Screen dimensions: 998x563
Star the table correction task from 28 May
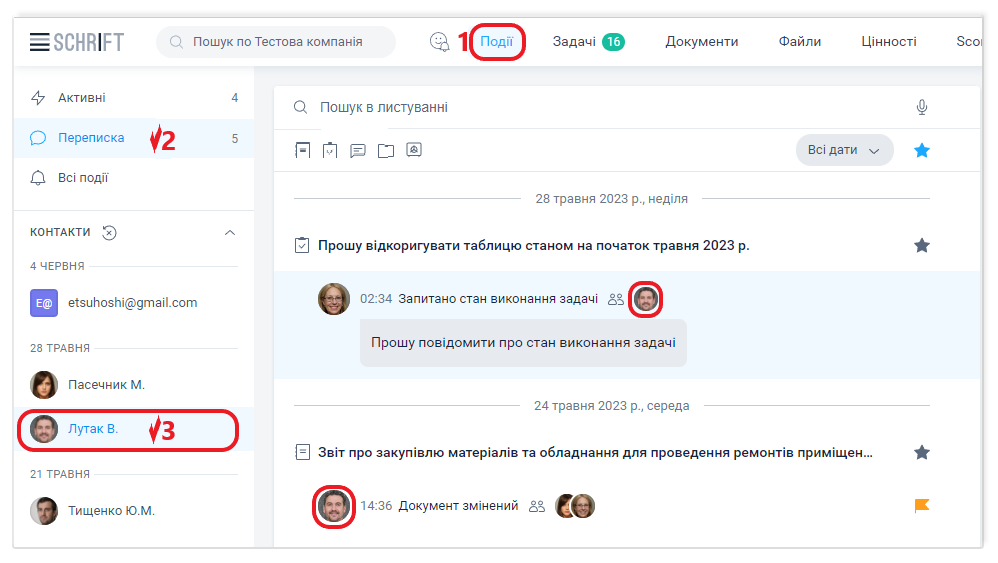tap(921, 245)
